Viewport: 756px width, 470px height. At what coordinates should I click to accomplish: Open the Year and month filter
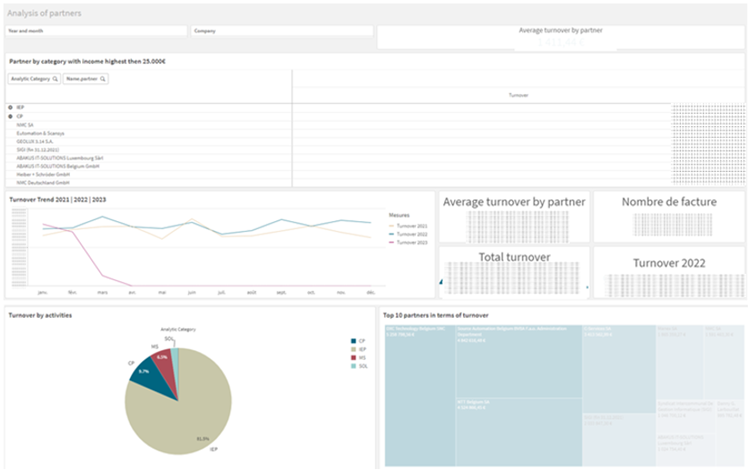pos(96,31)
